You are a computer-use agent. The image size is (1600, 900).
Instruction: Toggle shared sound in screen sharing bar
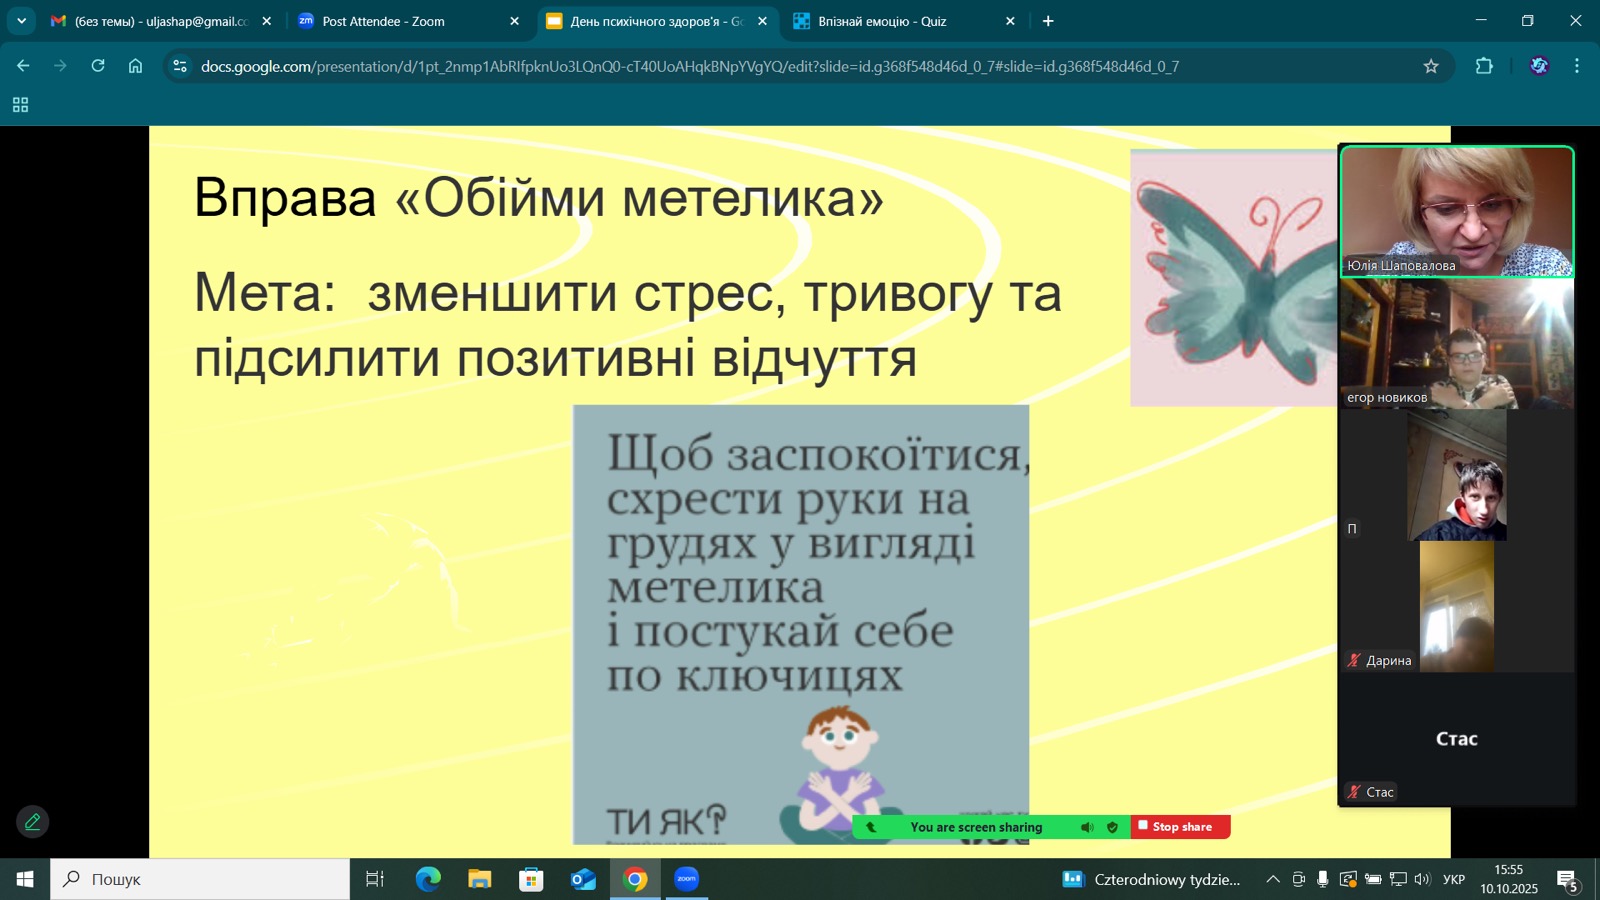(1087, 827)
